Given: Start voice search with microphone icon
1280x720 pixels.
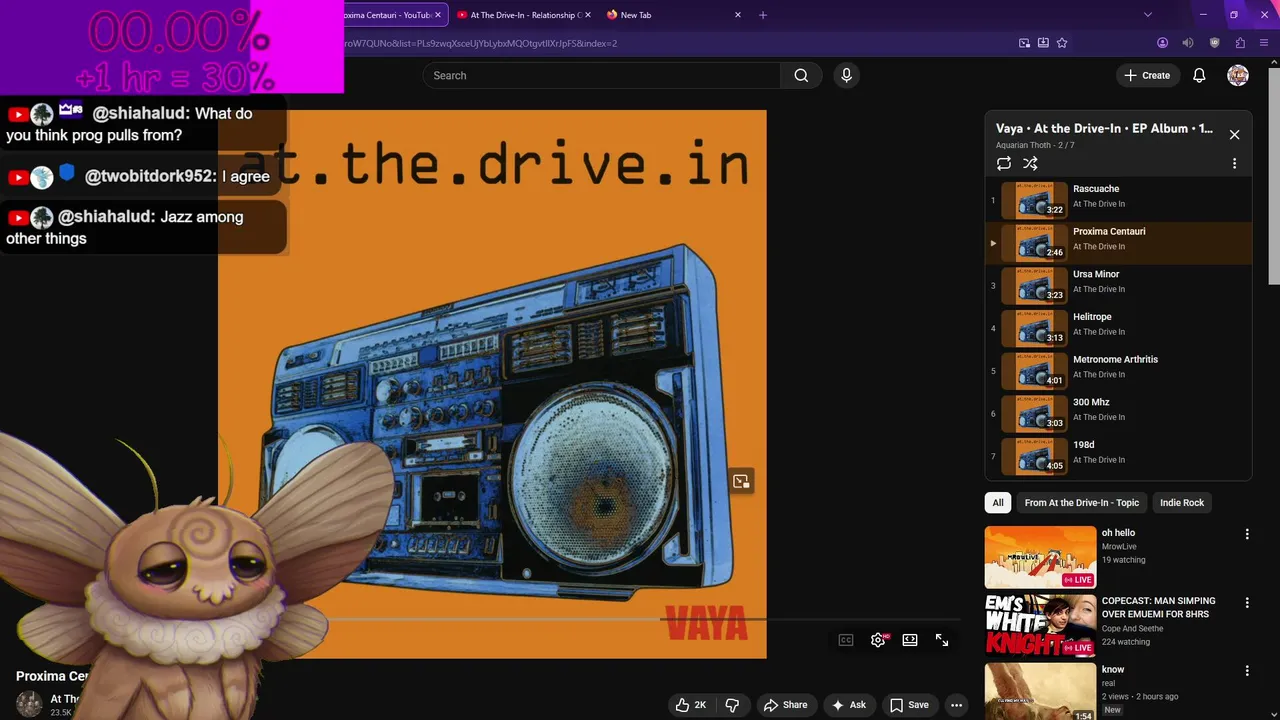Looking at the screenshot, I should [x=847, y=75].
